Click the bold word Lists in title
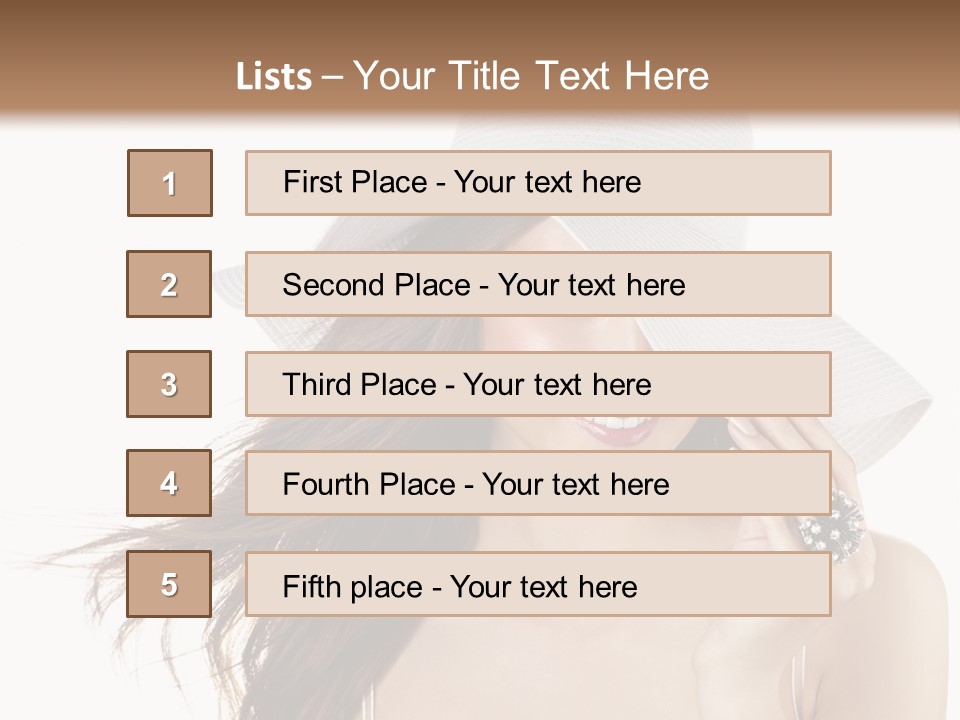This screenshot has width=960, height=720. pyautogui.click(x=274, y=77)
